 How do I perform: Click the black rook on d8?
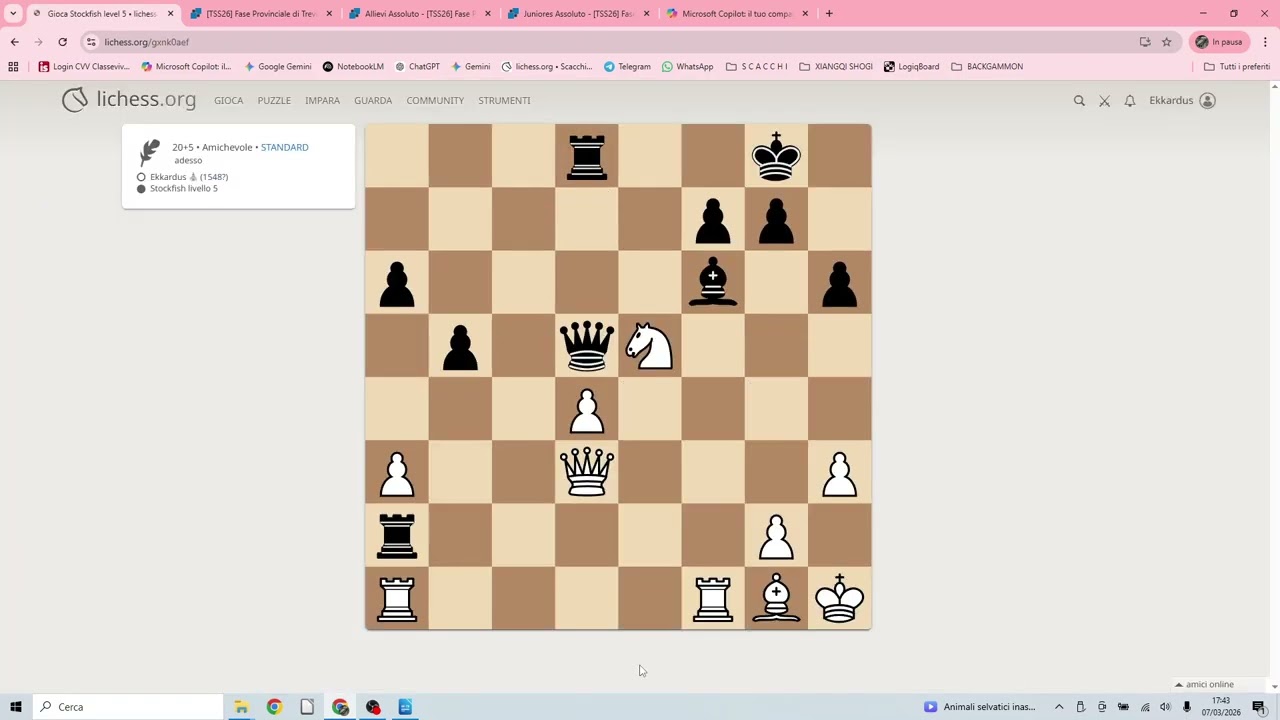[587, 157]
